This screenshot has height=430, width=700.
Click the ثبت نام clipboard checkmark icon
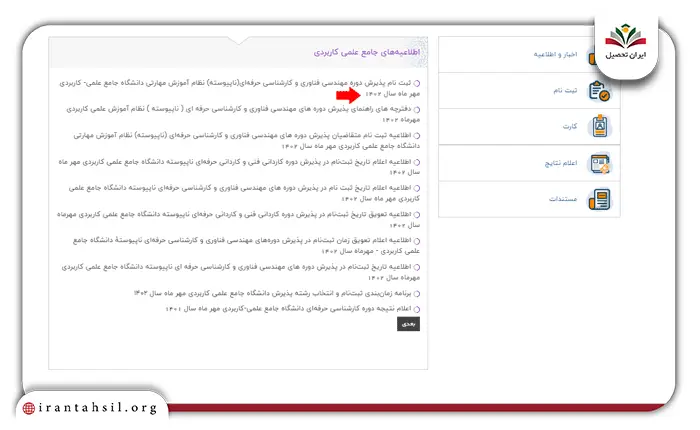599,91
